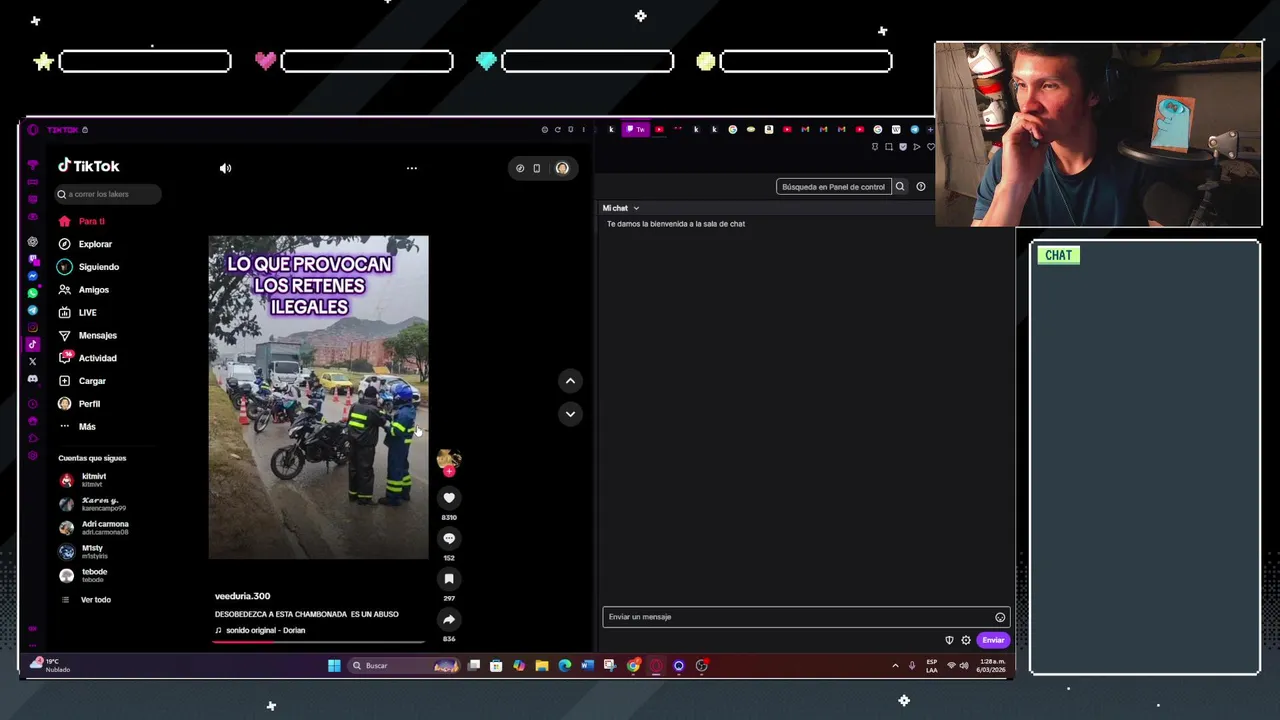Open veeduria.300 creator profile
1280x720 pixels.
coord(242,596)
